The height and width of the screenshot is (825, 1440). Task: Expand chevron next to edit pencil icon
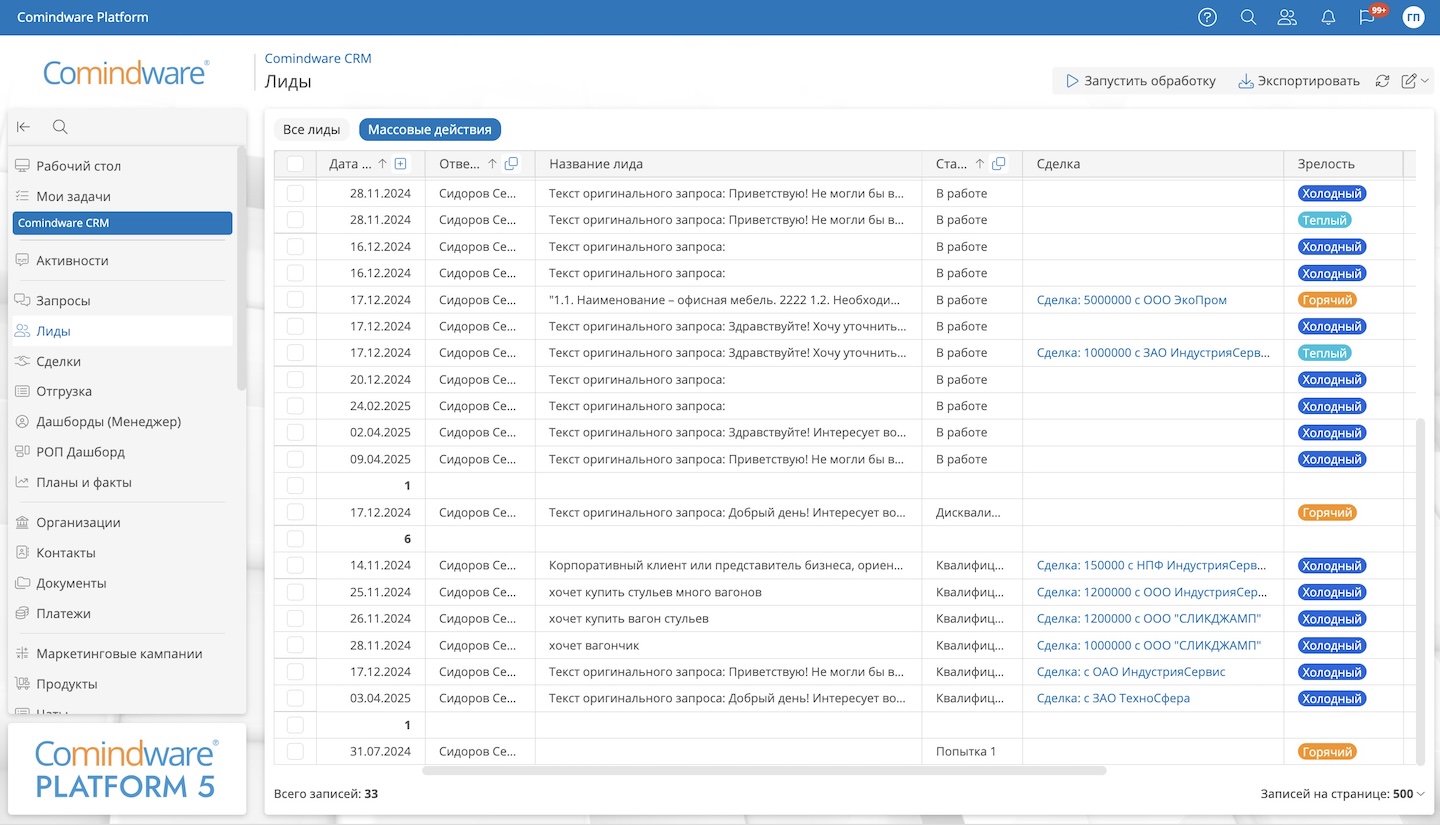pos(1425,81)
